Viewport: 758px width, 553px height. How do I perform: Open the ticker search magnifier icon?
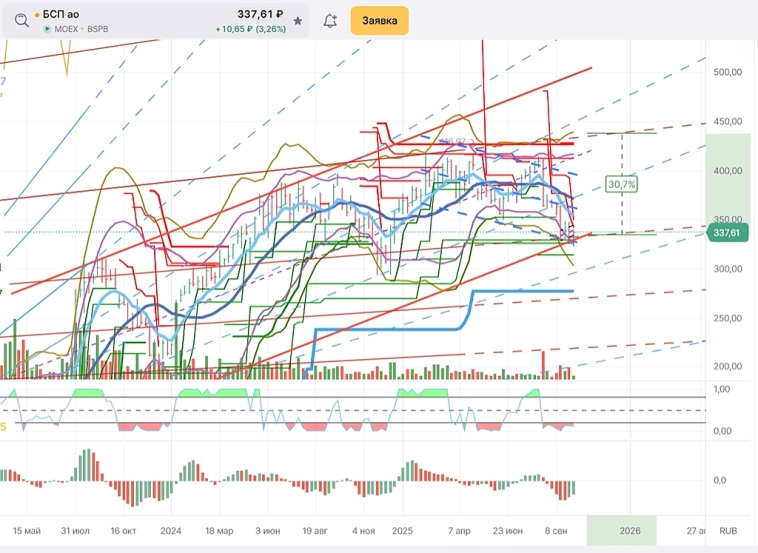tap(21, 21)
